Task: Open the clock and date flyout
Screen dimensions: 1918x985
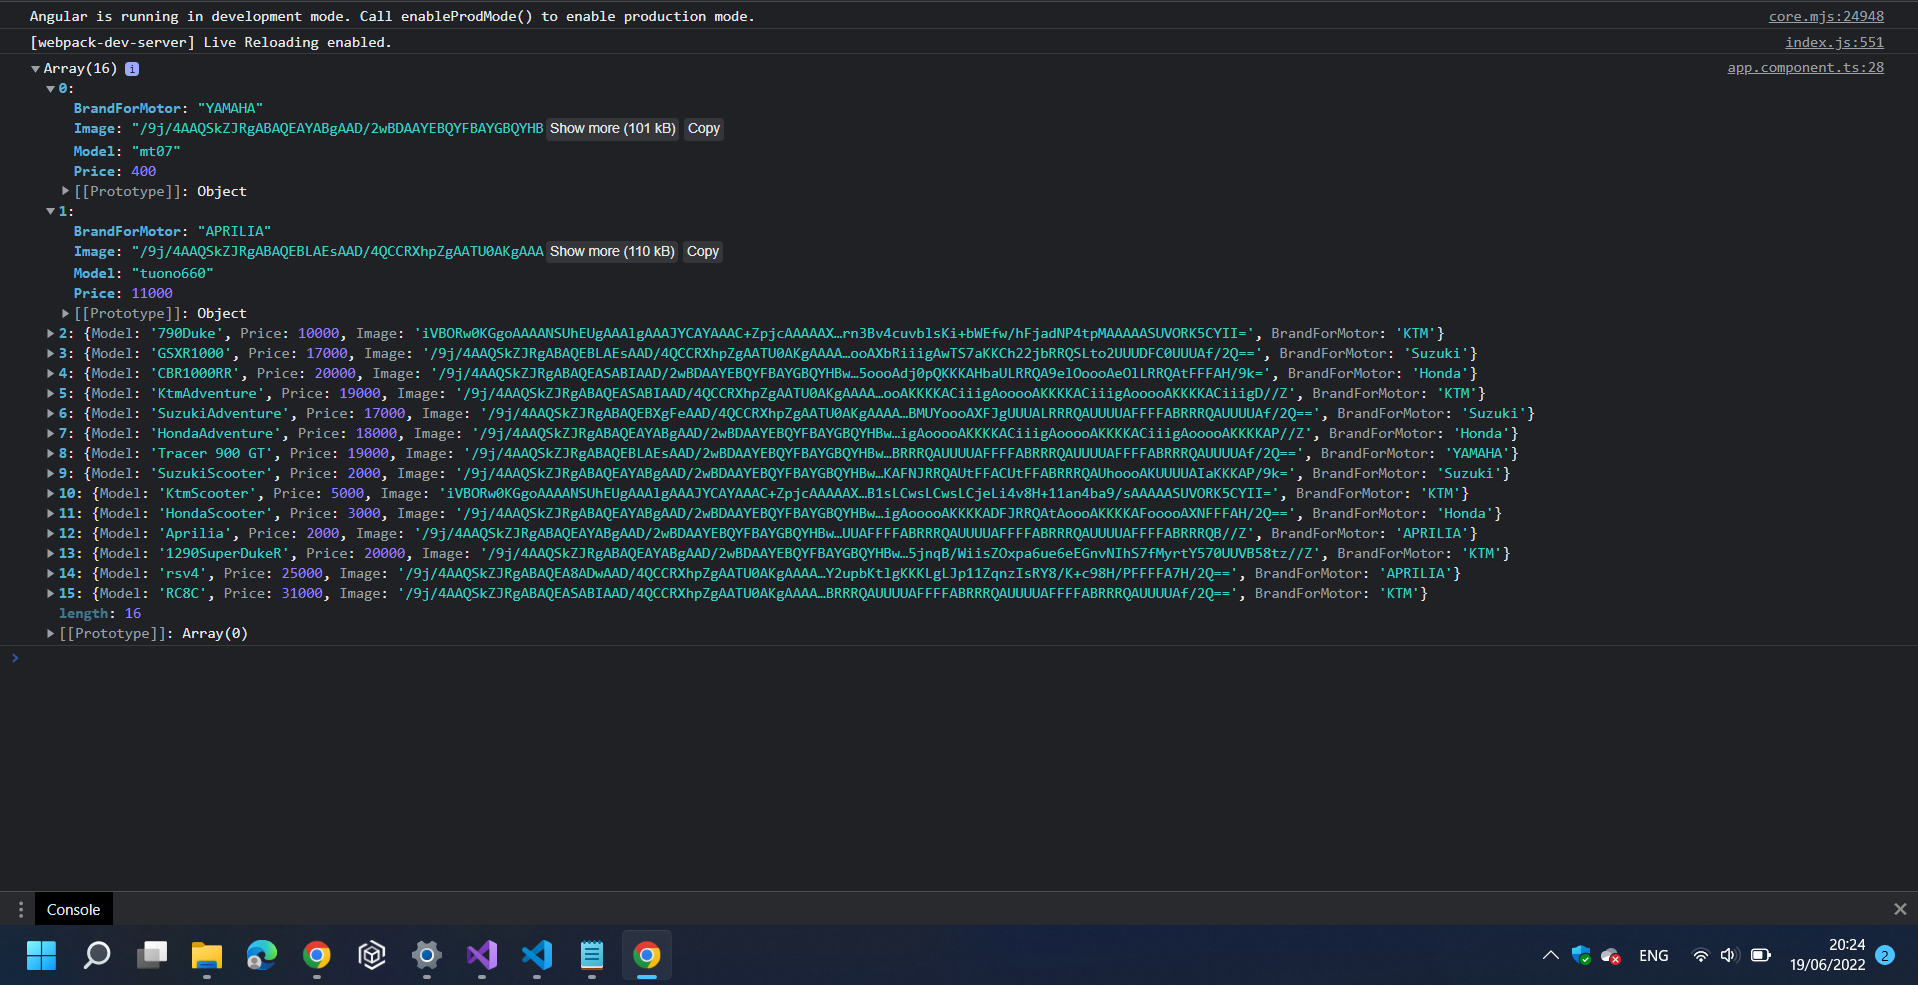Action: (x=1827, y=955)
